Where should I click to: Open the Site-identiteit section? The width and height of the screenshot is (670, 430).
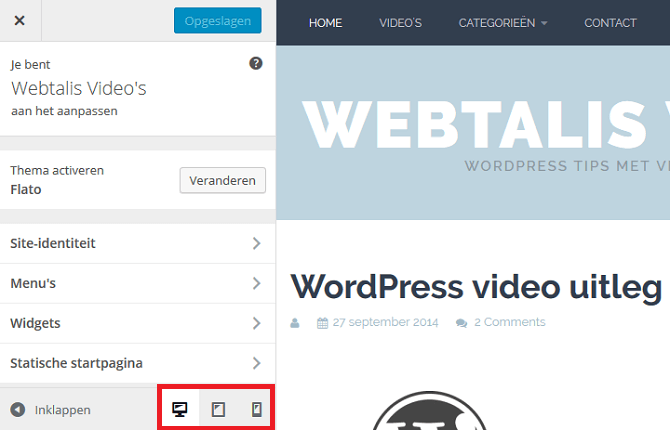[x=138, y=243]
